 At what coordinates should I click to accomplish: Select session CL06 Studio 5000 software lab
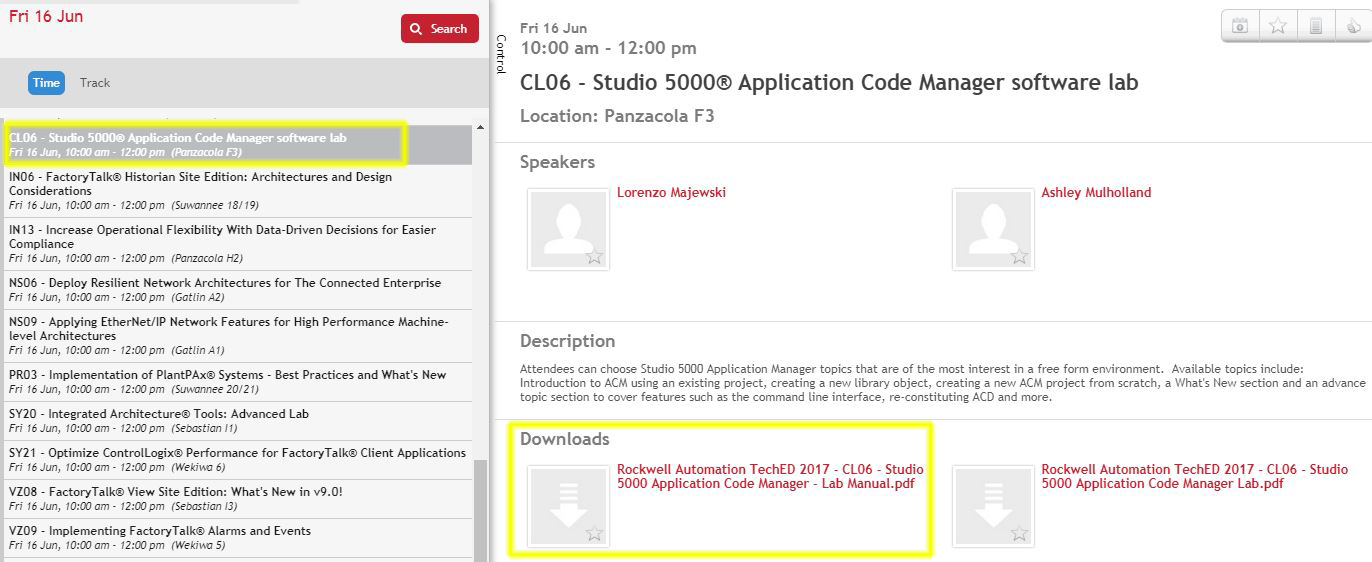pyautogui.click(x=238, y=145)
